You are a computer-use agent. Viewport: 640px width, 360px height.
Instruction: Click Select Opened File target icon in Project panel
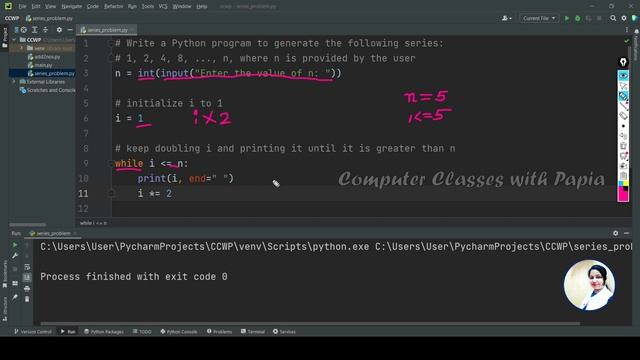click(24, 30)
